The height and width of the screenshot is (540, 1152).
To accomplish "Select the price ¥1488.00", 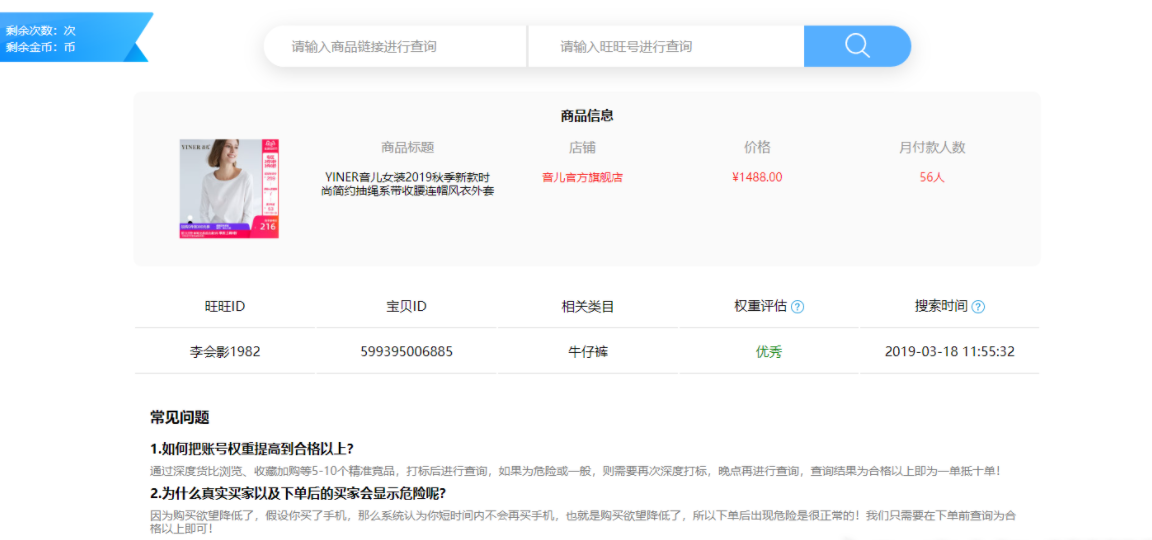I will [x=757, y=177].
